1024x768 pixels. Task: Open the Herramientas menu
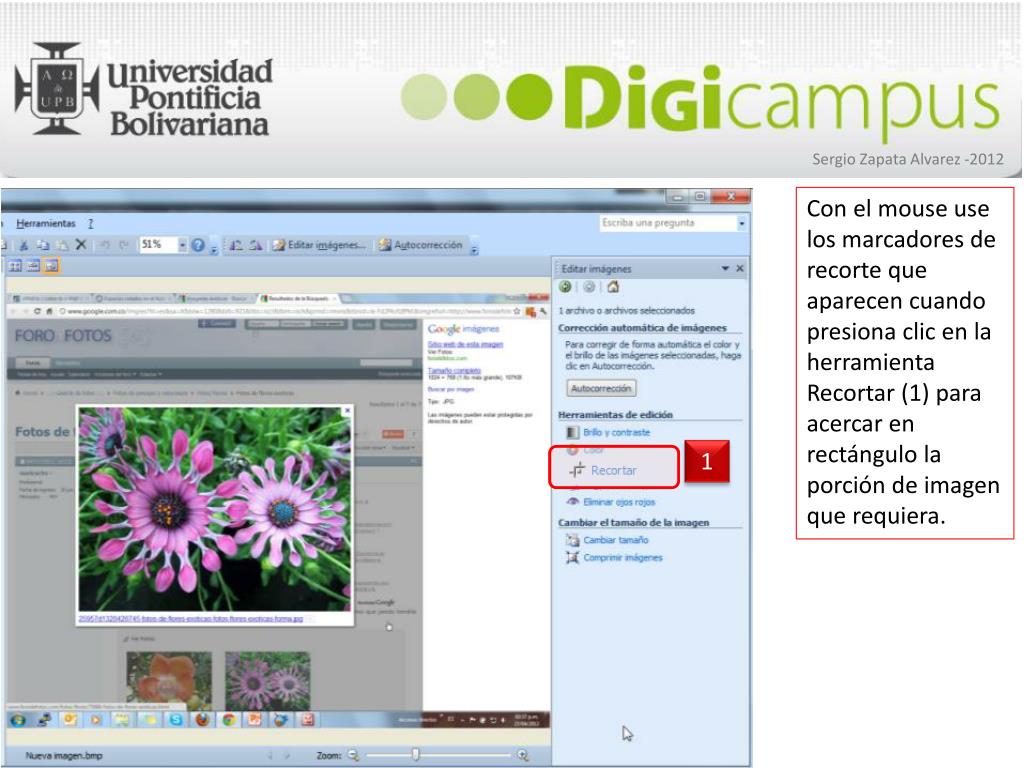pyautogui.click(x=46, y=223)
